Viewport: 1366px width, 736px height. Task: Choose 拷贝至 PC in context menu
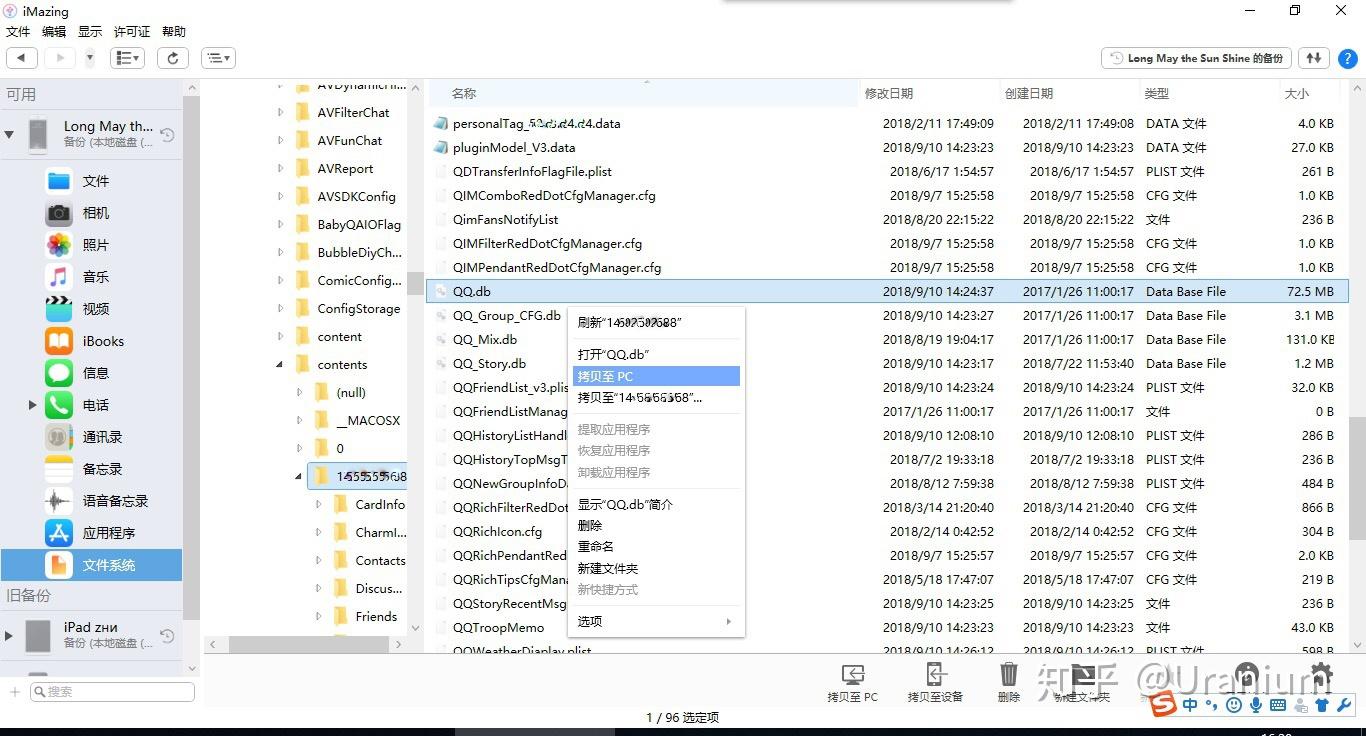coord(656,376)
